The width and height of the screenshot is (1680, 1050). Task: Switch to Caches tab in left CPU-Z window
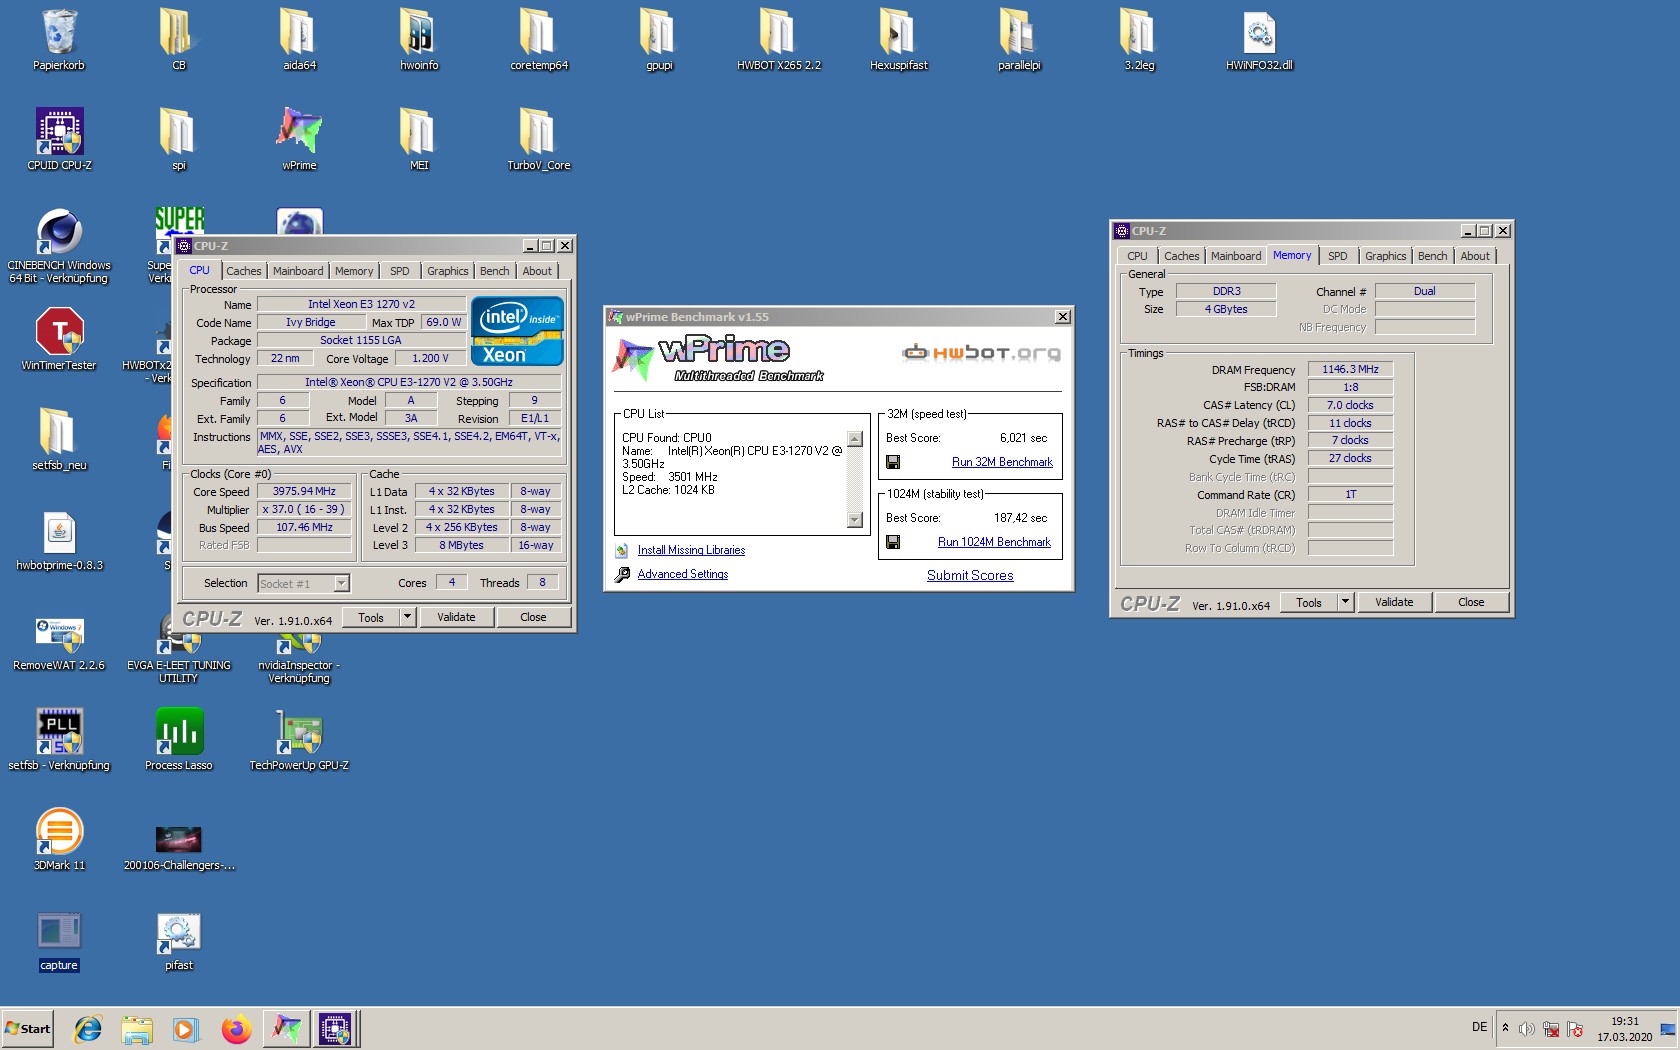click(243, 271)
